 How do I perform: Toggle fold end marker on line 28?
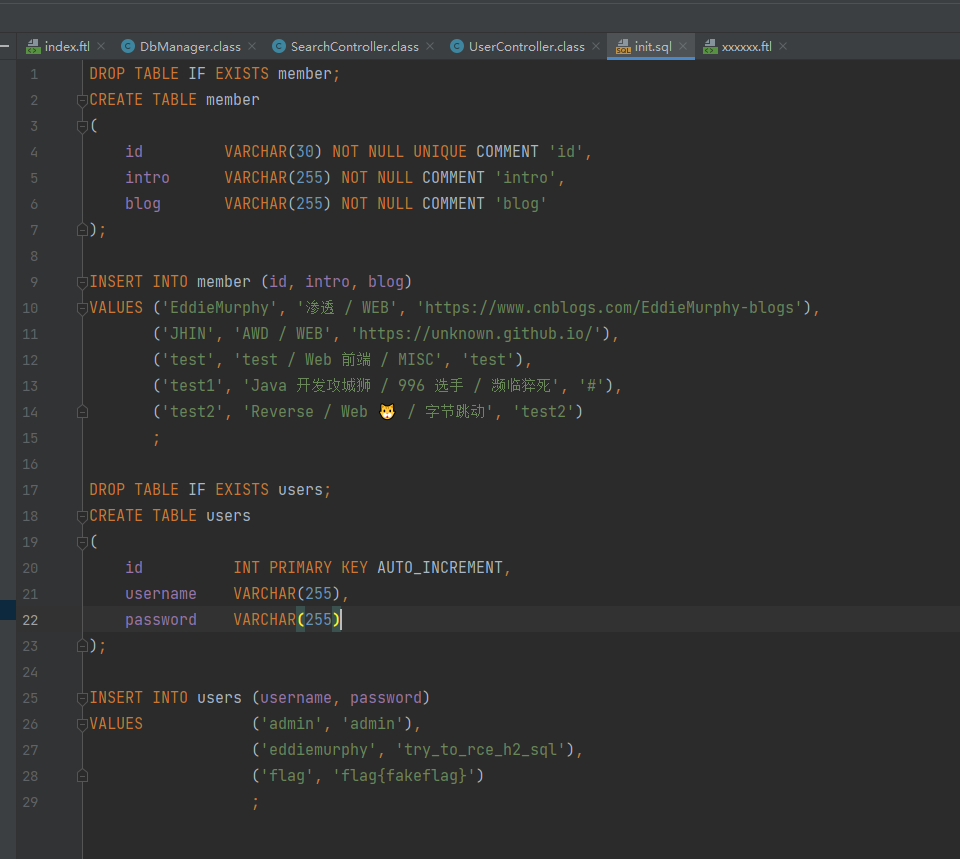point(82,776)
